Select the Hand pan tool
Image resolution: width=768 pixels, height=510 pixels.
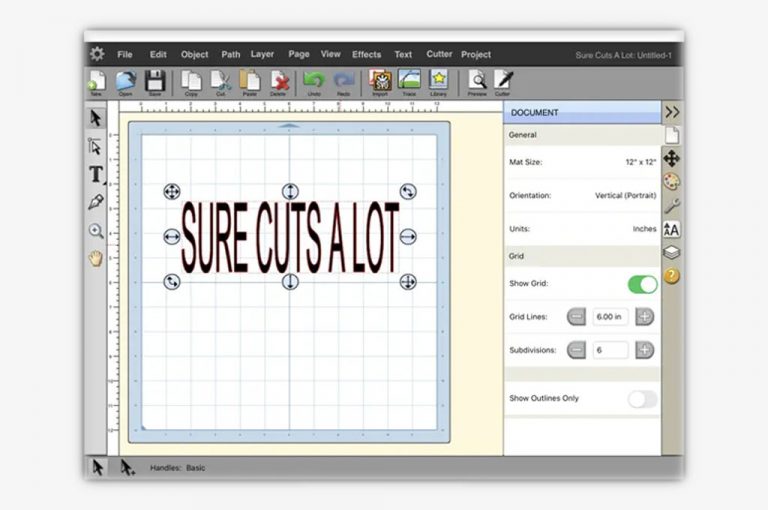(96, 258)
